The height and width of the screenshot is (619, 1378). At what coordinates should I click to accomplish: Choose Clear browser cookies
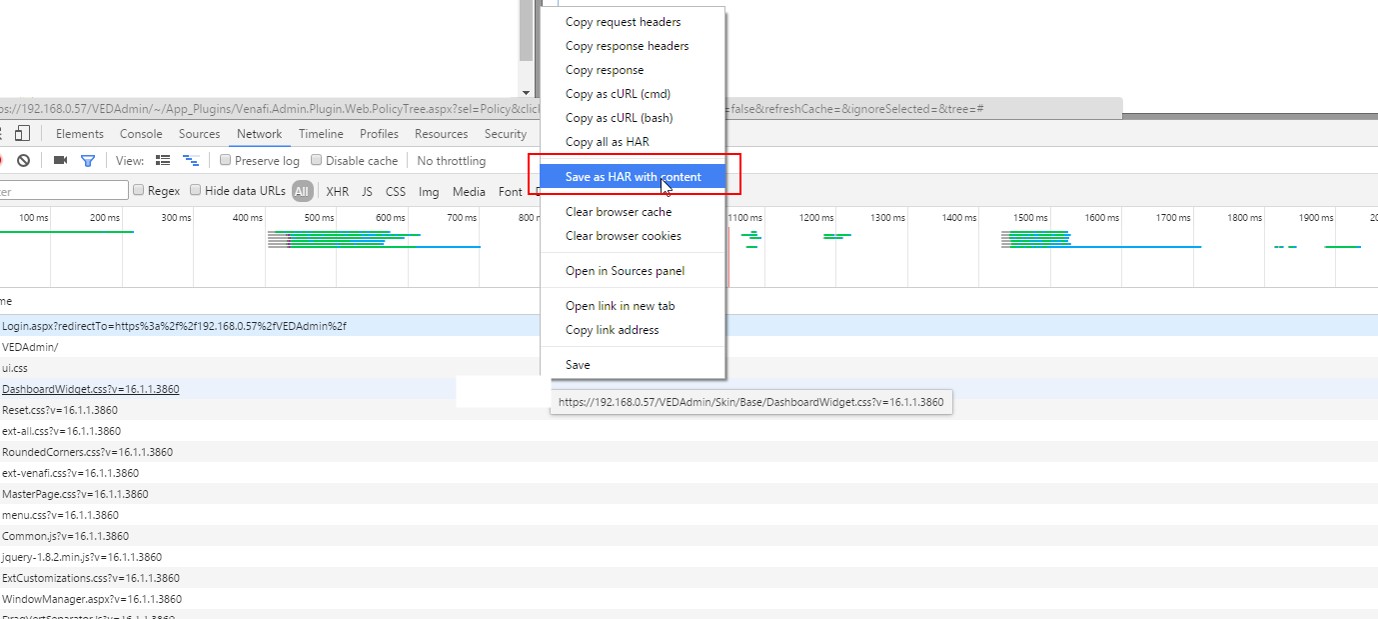(633, 236)
